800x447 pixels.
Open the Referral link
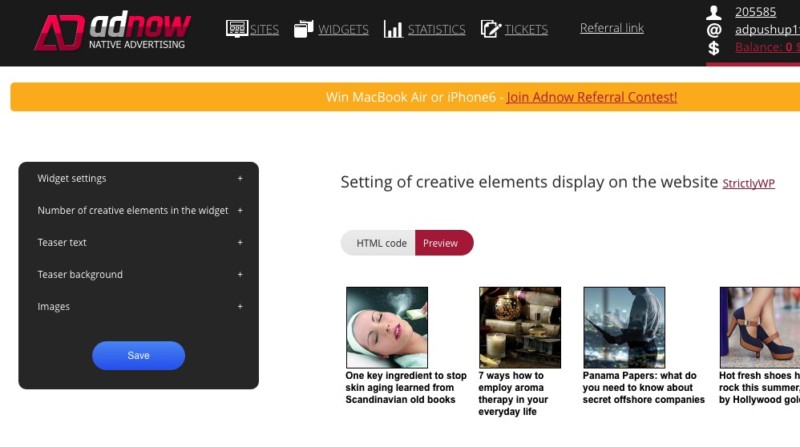tap(612, 28)
